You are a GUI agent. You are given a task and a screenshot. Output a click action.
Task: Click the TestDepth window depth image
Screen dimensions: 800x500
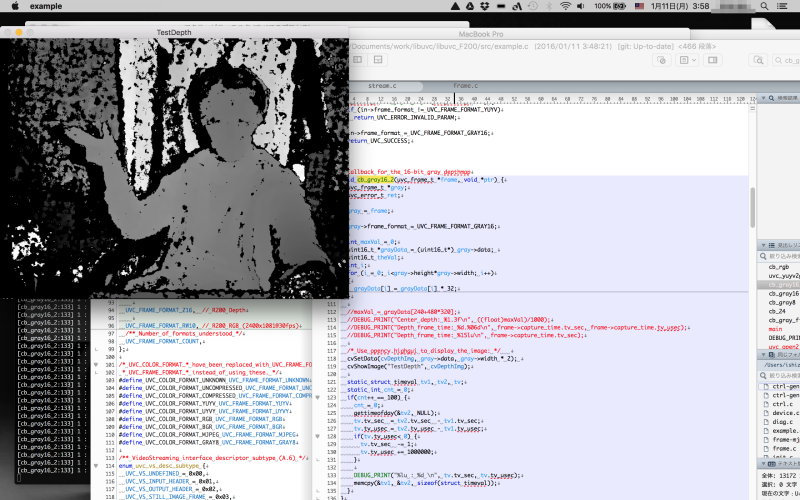174,168
